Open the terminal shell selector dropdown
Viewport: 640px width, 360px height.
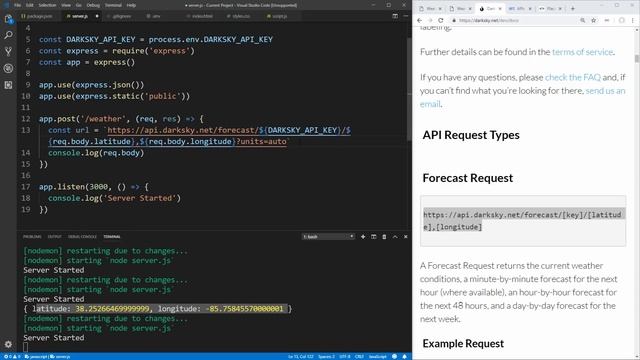coord(328,237)
